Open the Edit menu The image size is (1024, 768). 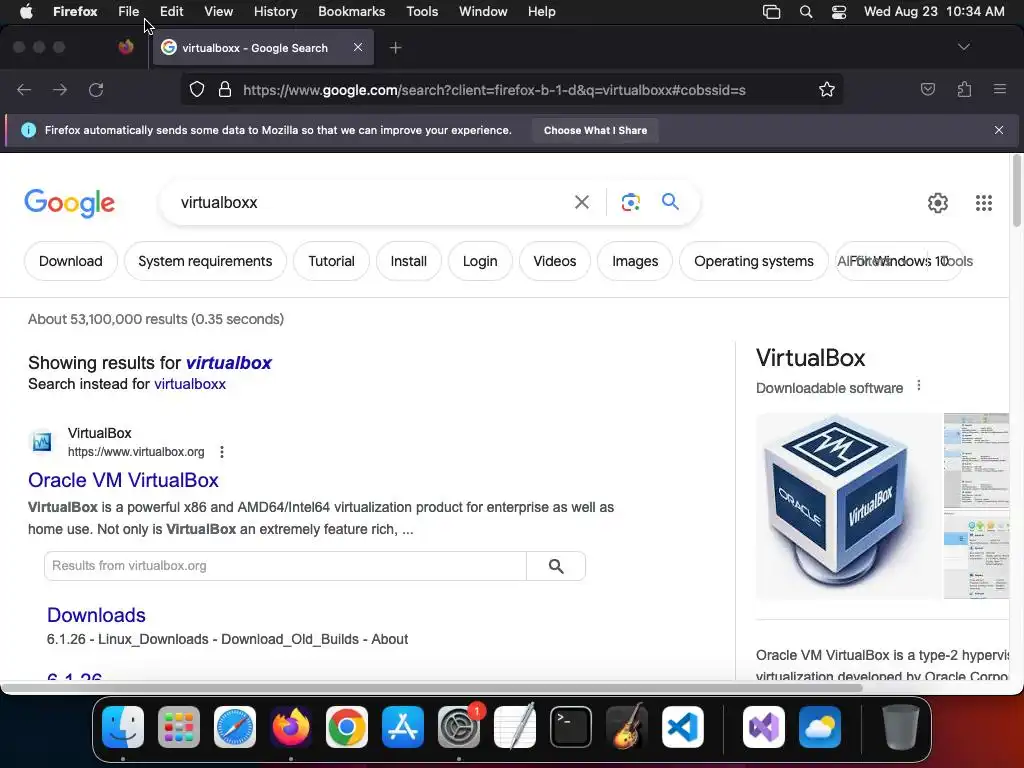[x=171, y=12]
